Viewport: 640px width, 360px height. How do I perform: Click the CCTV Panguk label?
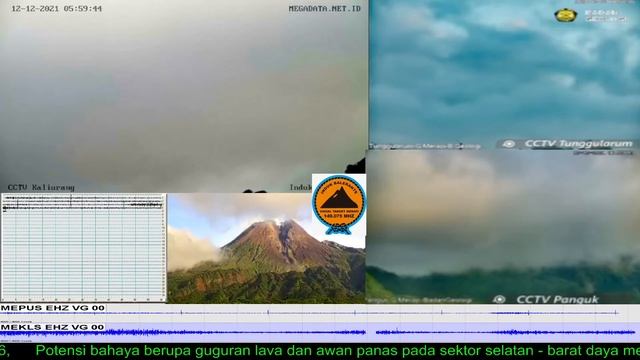(558, 300)
